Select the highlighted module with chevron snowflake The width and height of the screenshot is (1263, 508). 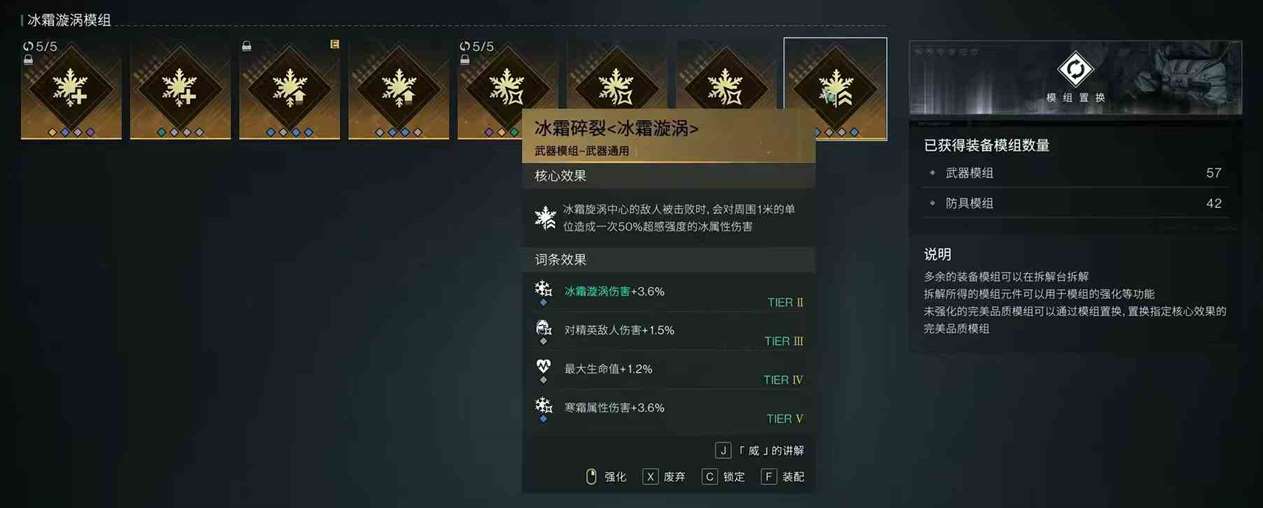[835, 88]
